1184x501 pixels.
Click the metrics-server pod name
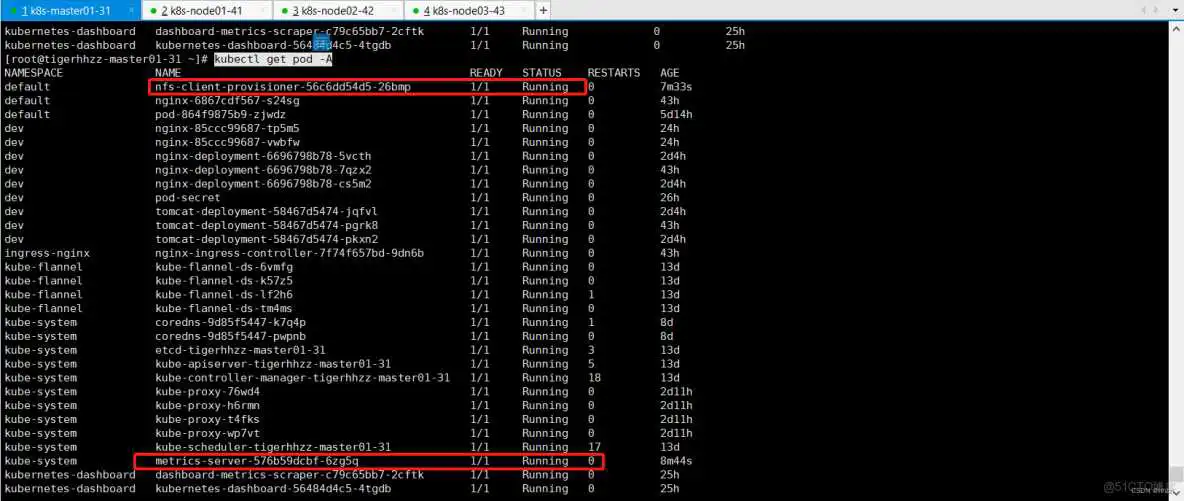coord(257,461)
